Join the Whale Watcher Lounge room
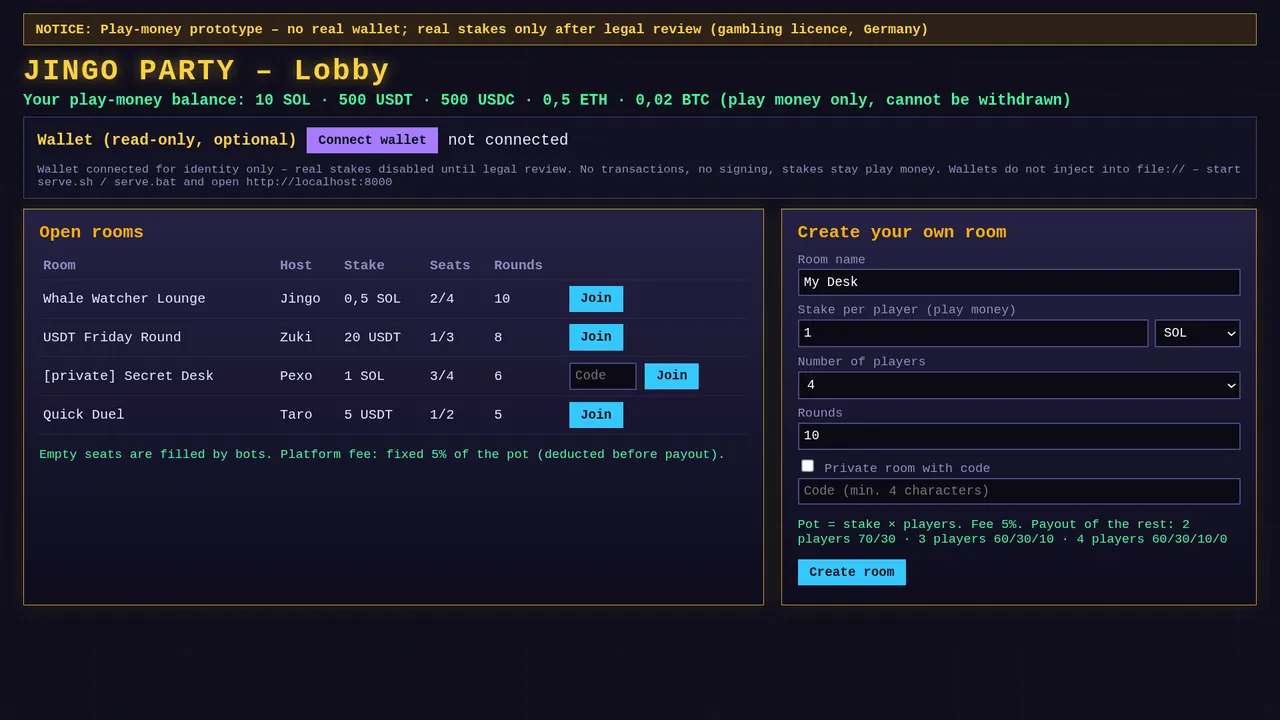Viewport: 1280px width, 720px height. [596, 298]
